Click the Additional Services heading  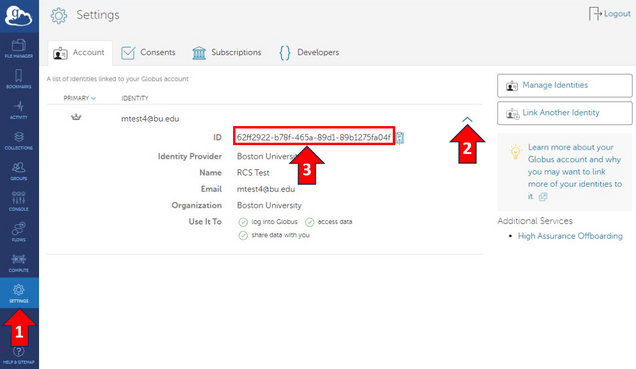535,221
